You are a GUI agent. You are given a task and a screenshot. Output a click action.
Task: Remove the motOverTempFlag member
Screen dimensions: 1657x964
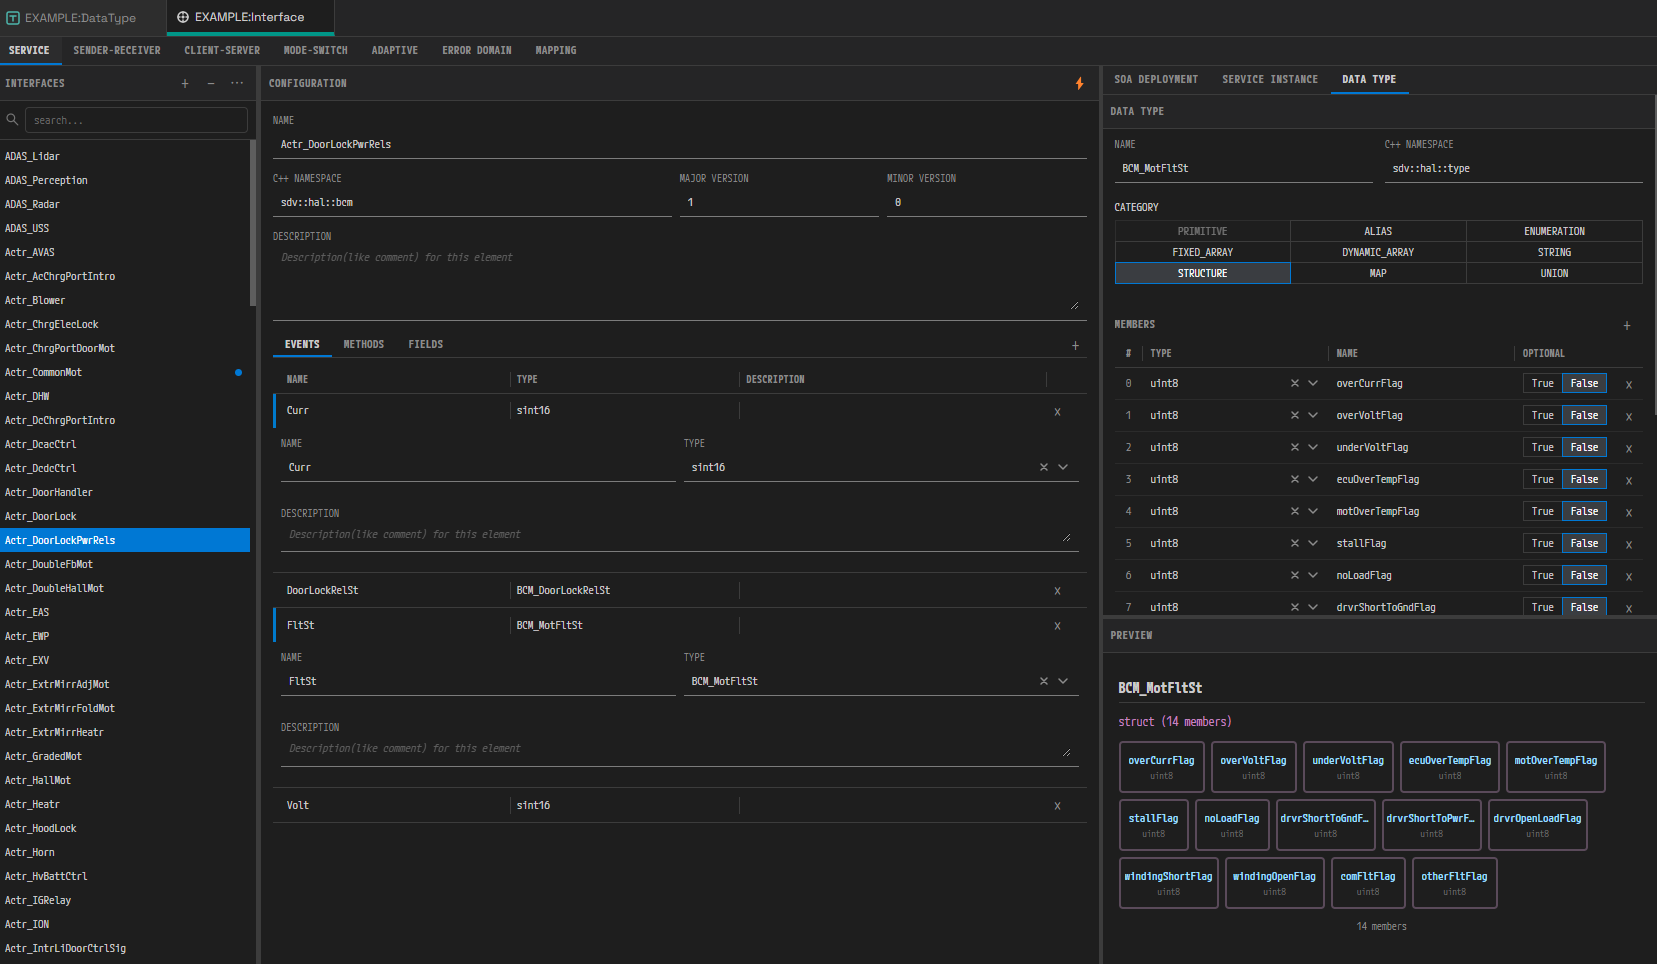point(1629,513)
